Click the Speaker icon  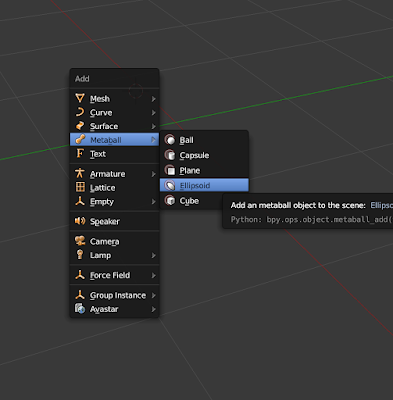tap(80, 221)
